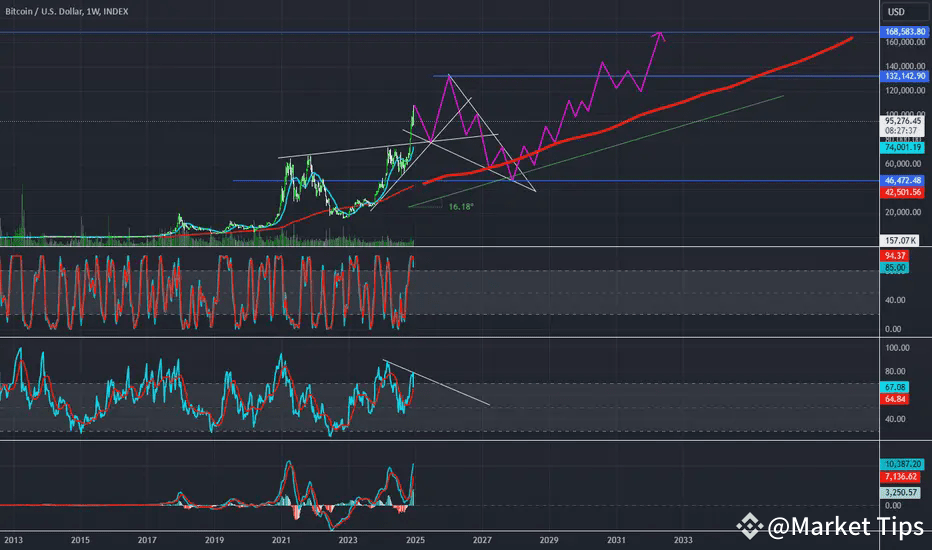Click the 80.00 RSI scale value

point(896,372)
